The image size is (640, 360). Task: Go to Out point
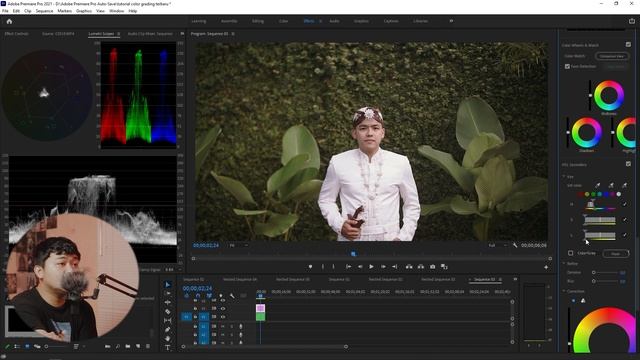click(x=395, y=267)
